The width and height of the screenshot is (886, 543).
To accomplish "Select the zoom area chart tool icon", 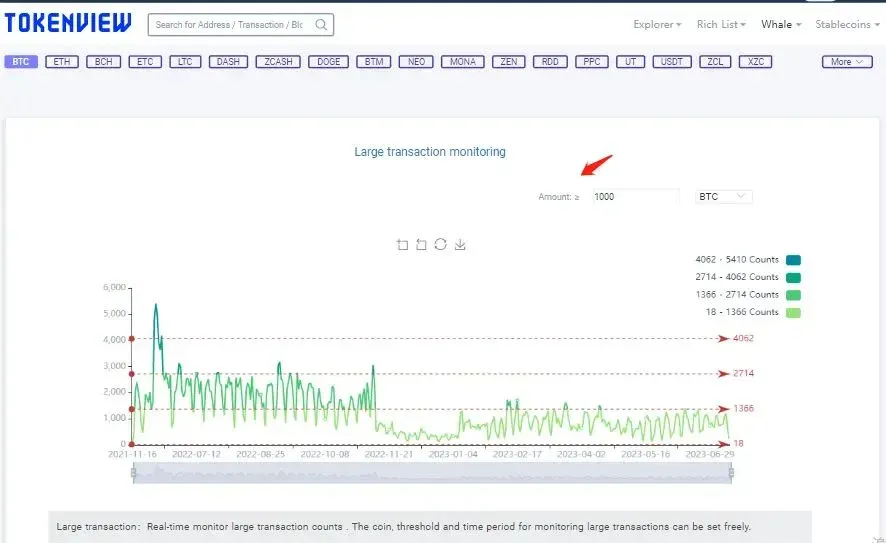I will pos(402,245).
